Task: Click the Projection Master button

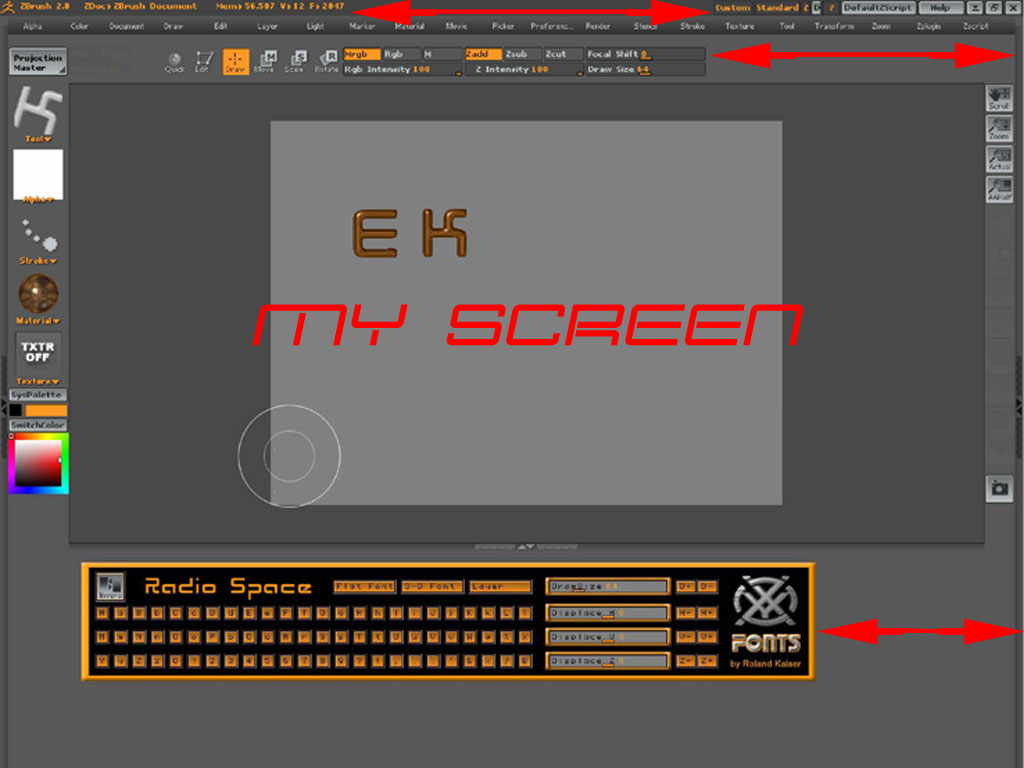Action: click(38, 61)
